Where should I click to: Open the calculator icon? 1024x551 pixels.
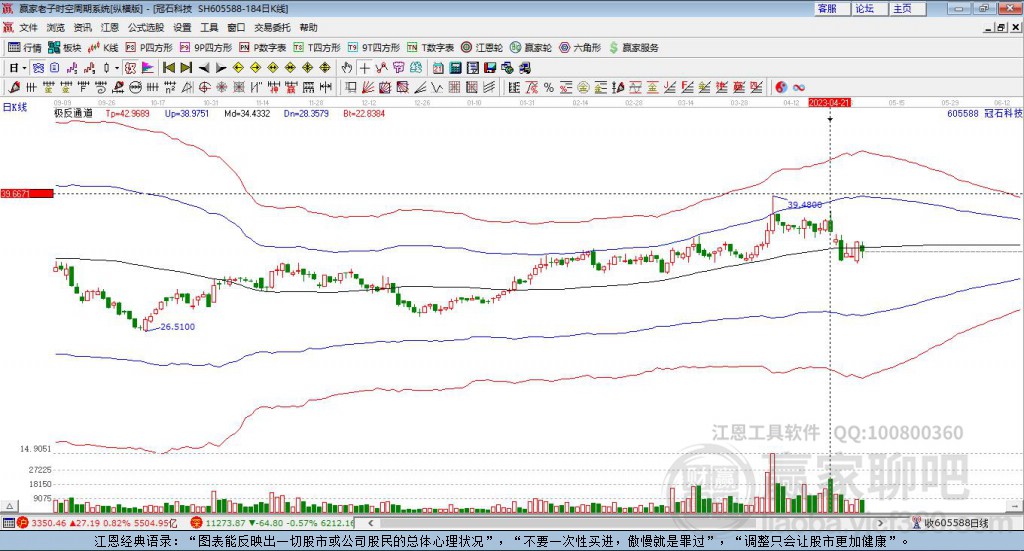pyautogui.click(x=455, y=68)
